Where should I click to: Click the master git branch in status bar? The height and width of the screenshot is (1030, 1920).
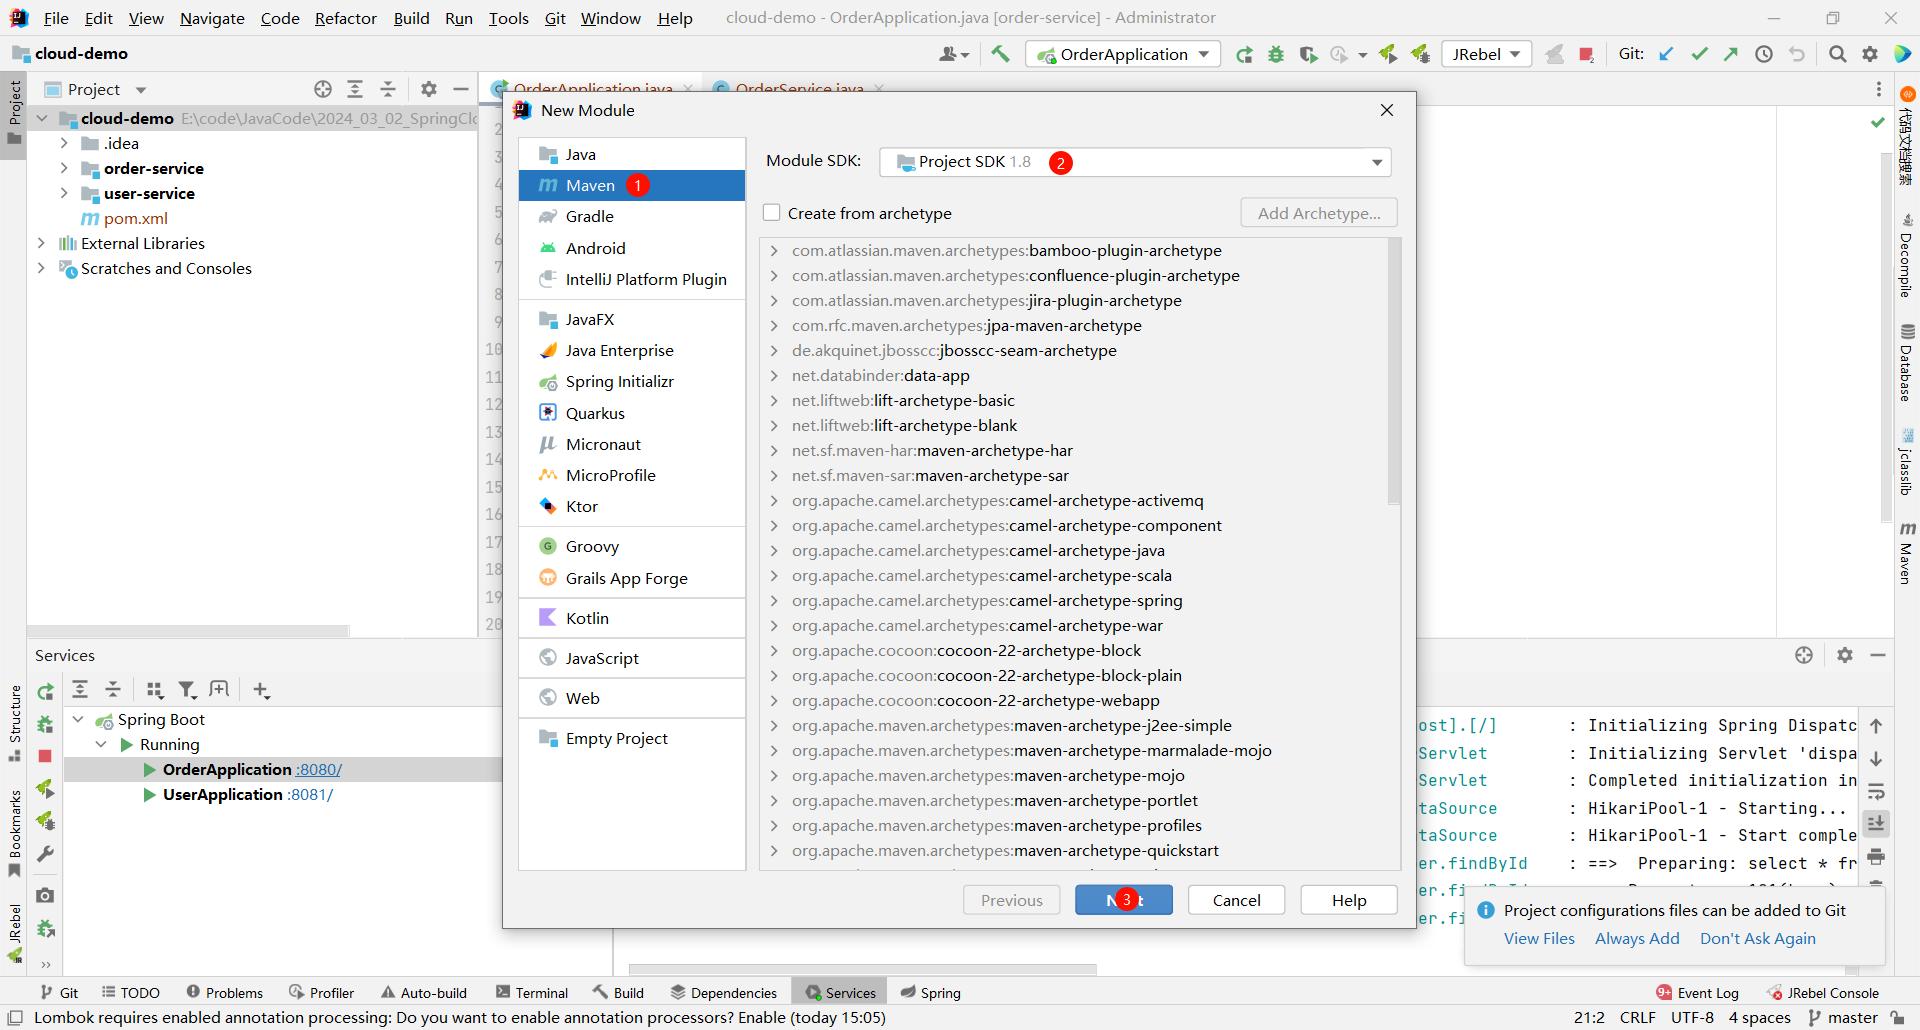click(x=1843, y=1018)
